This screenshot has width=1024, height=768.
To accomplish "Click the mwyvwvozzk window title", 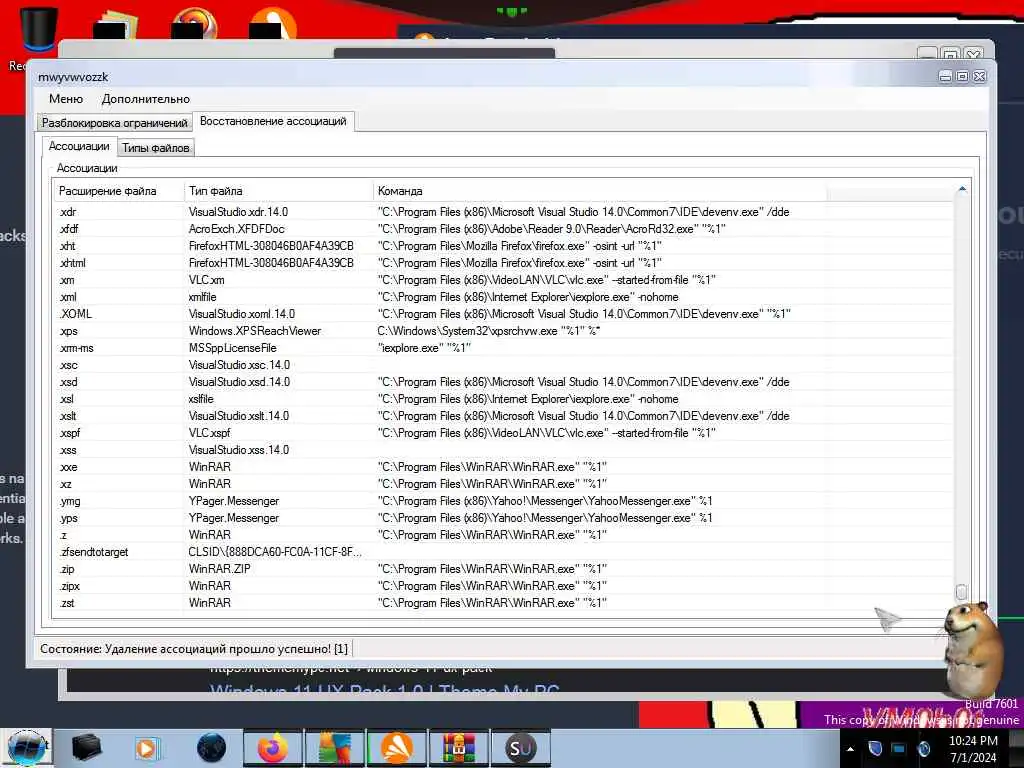I will tap(73, 76).
